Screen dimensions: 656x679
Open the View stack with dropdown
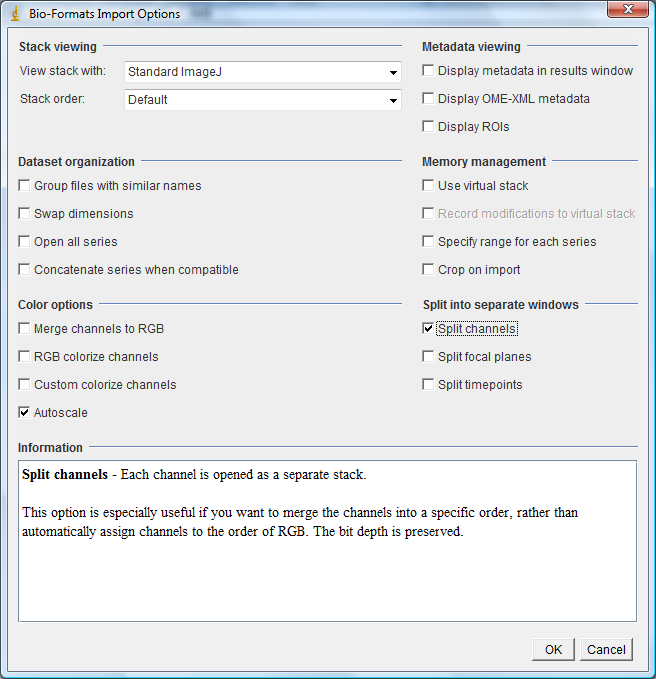pos(263,72)
